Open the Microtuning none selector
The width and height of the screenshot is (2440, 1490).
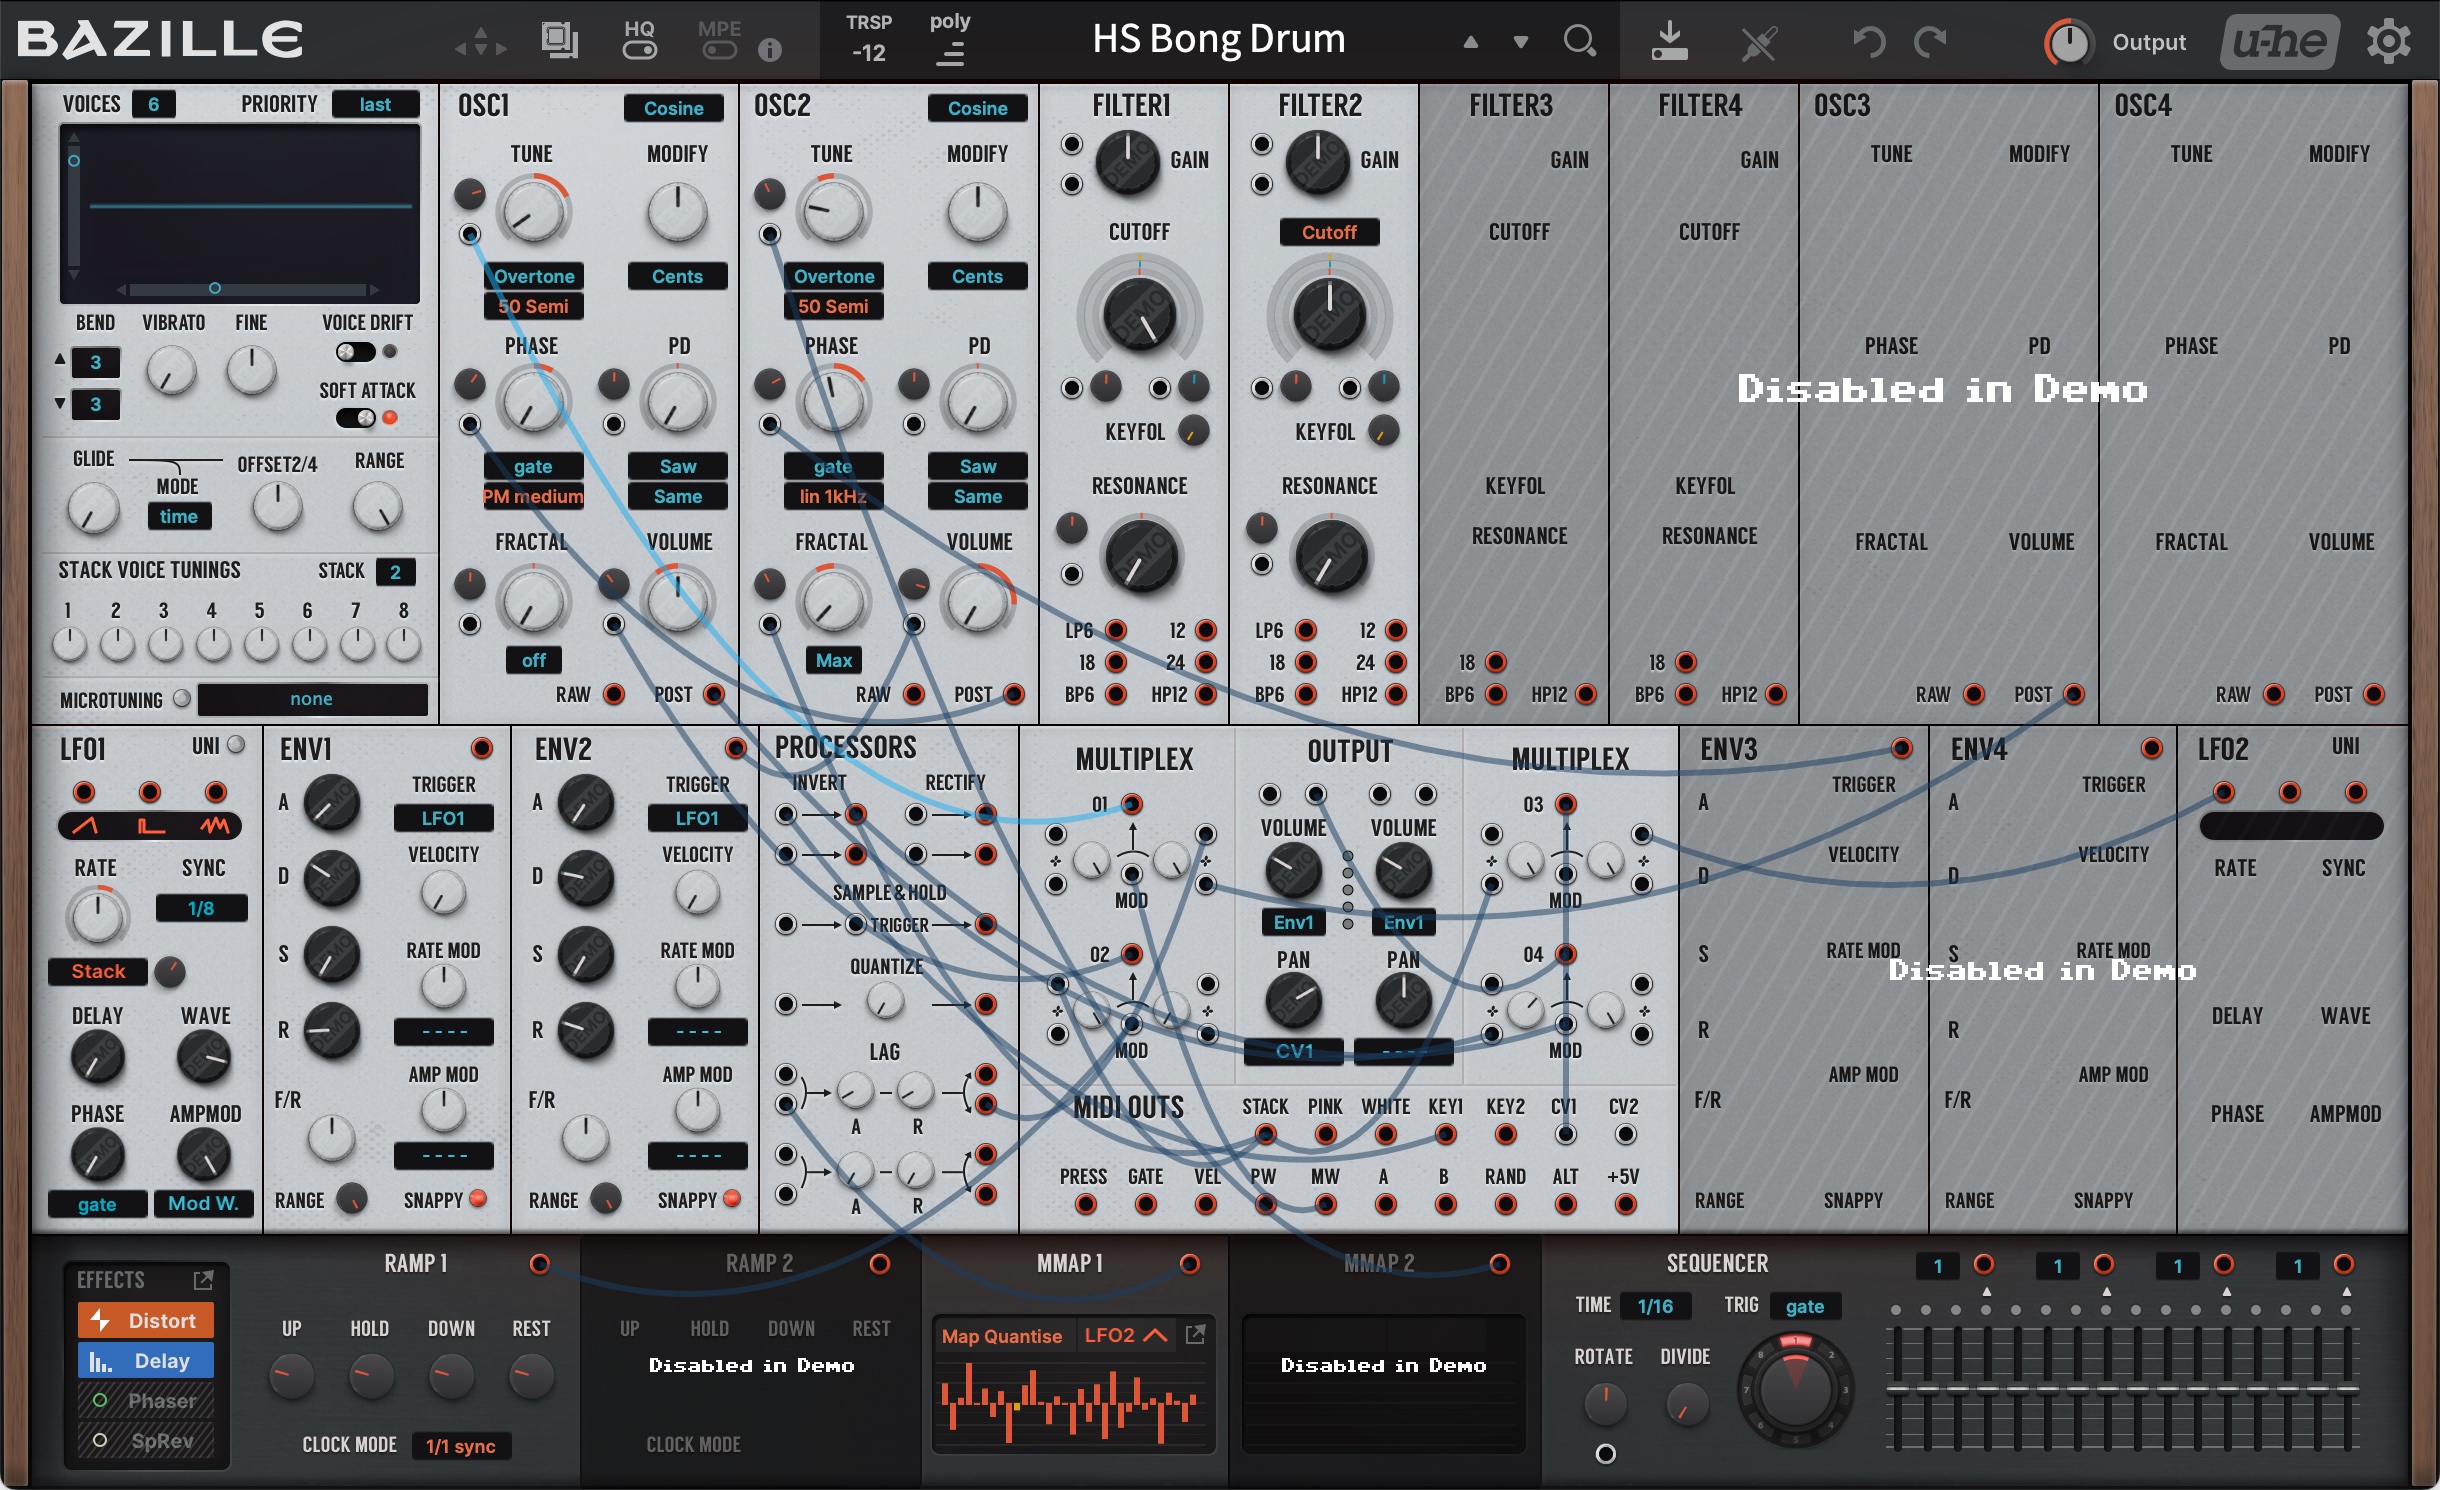[x=312, y=699]
